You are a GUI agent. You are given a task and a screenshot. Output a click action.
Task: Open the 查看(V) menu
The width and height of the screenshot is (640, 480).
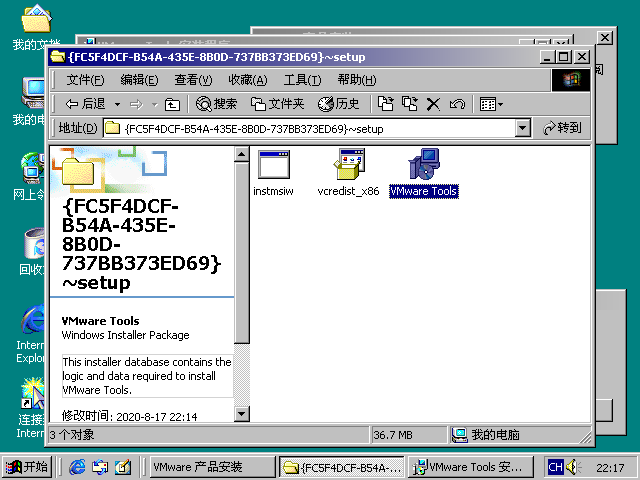click(x=193, y=80)
